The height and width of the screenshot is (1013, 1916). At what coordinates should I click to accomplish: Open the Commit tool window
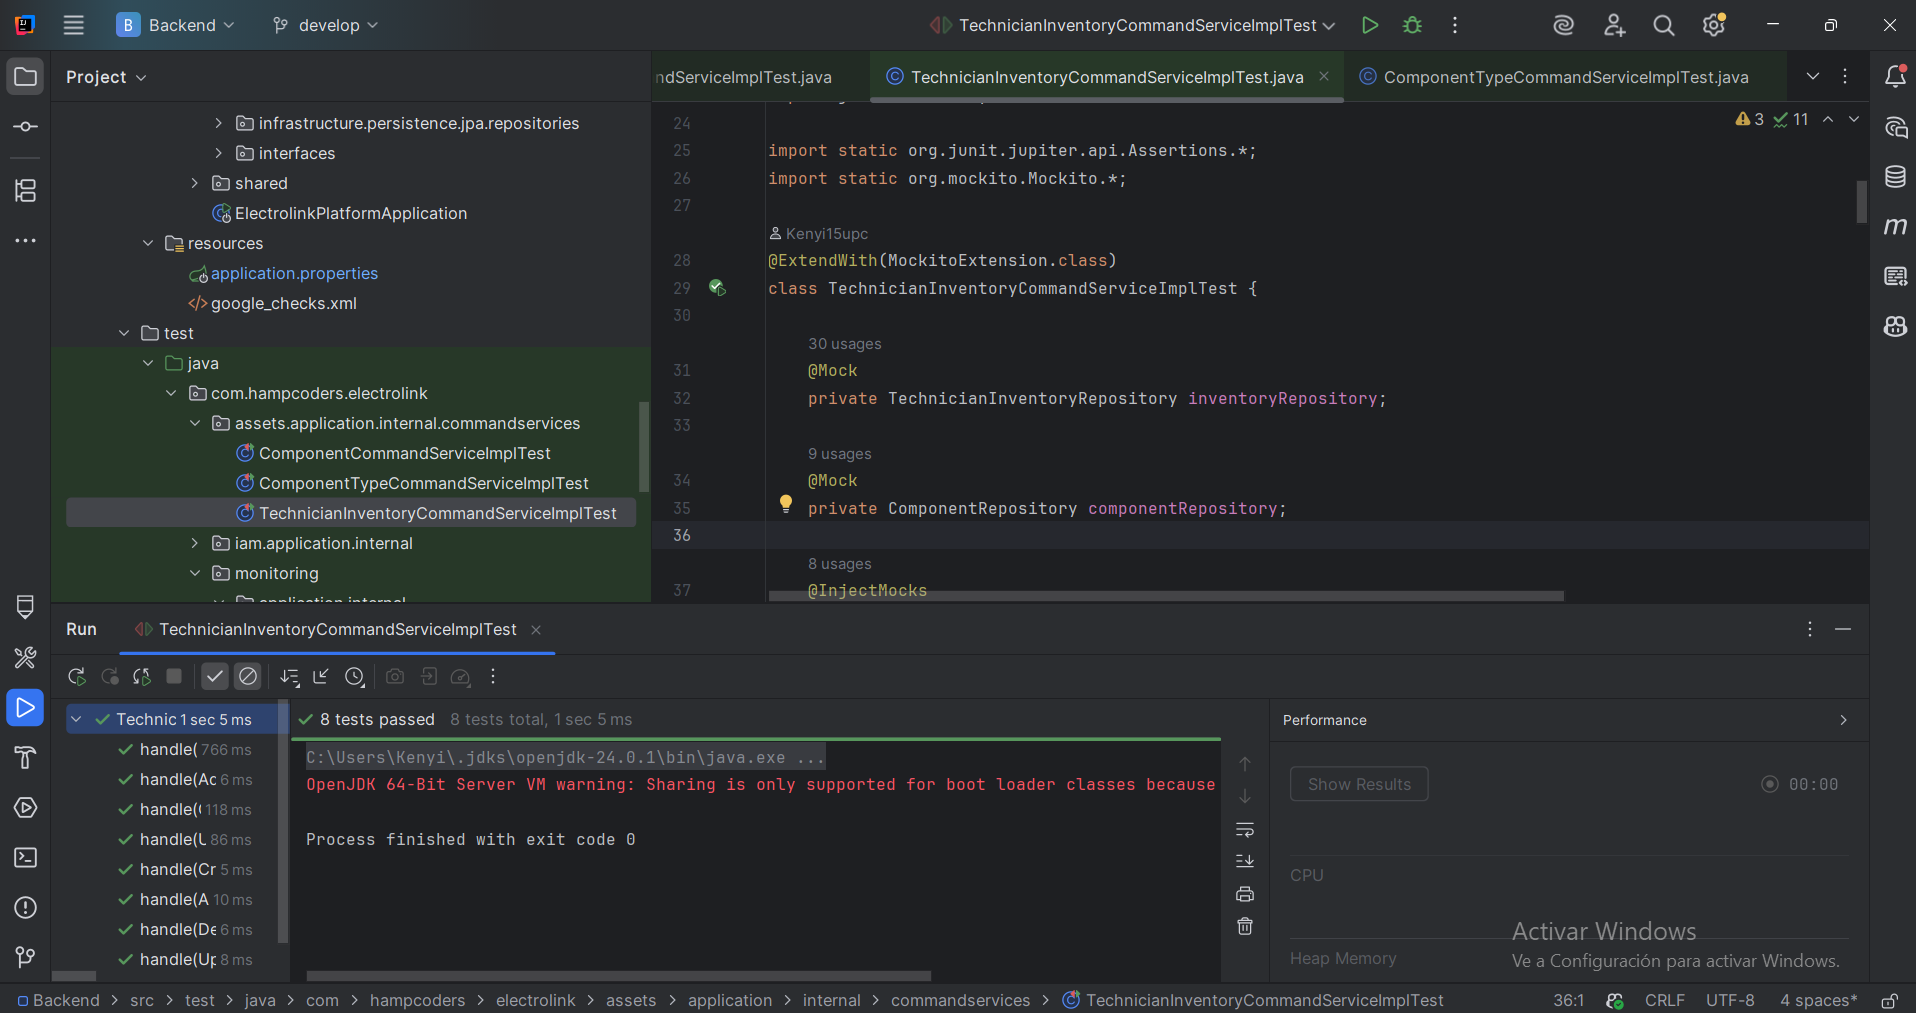(x=26, y=127)
